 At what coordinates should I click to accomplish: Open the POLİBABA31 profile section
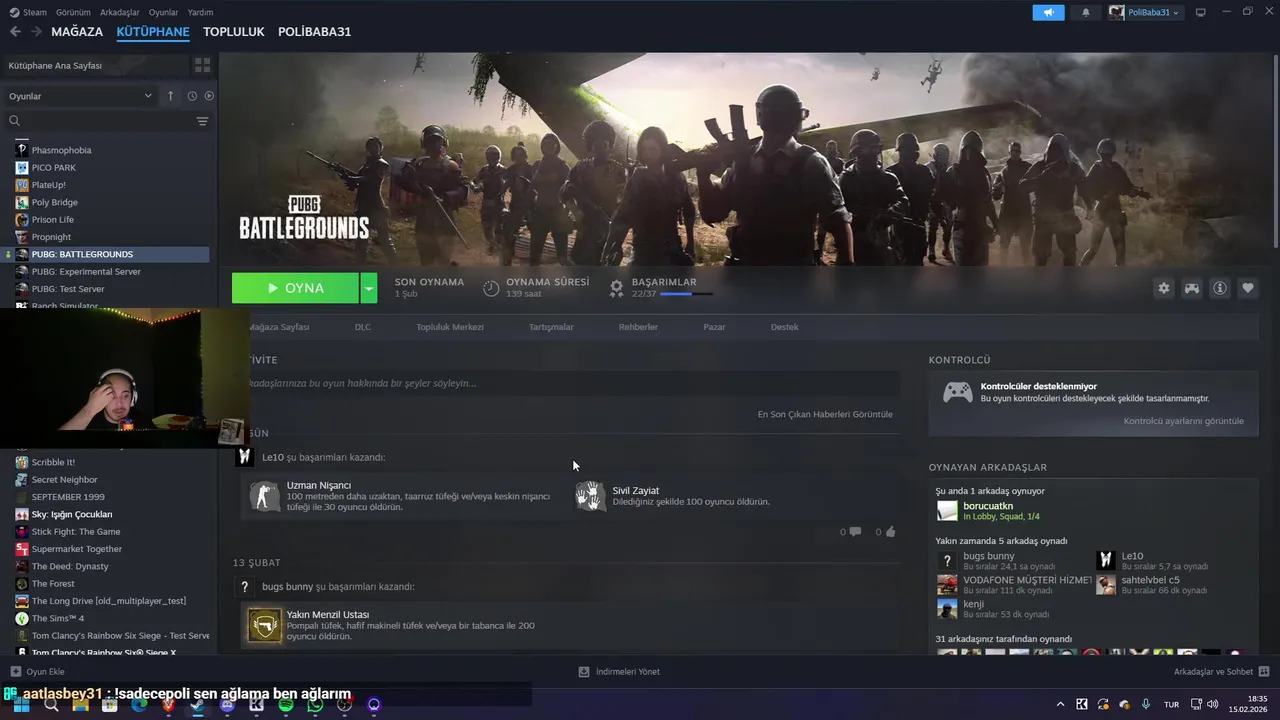(314, 32)
